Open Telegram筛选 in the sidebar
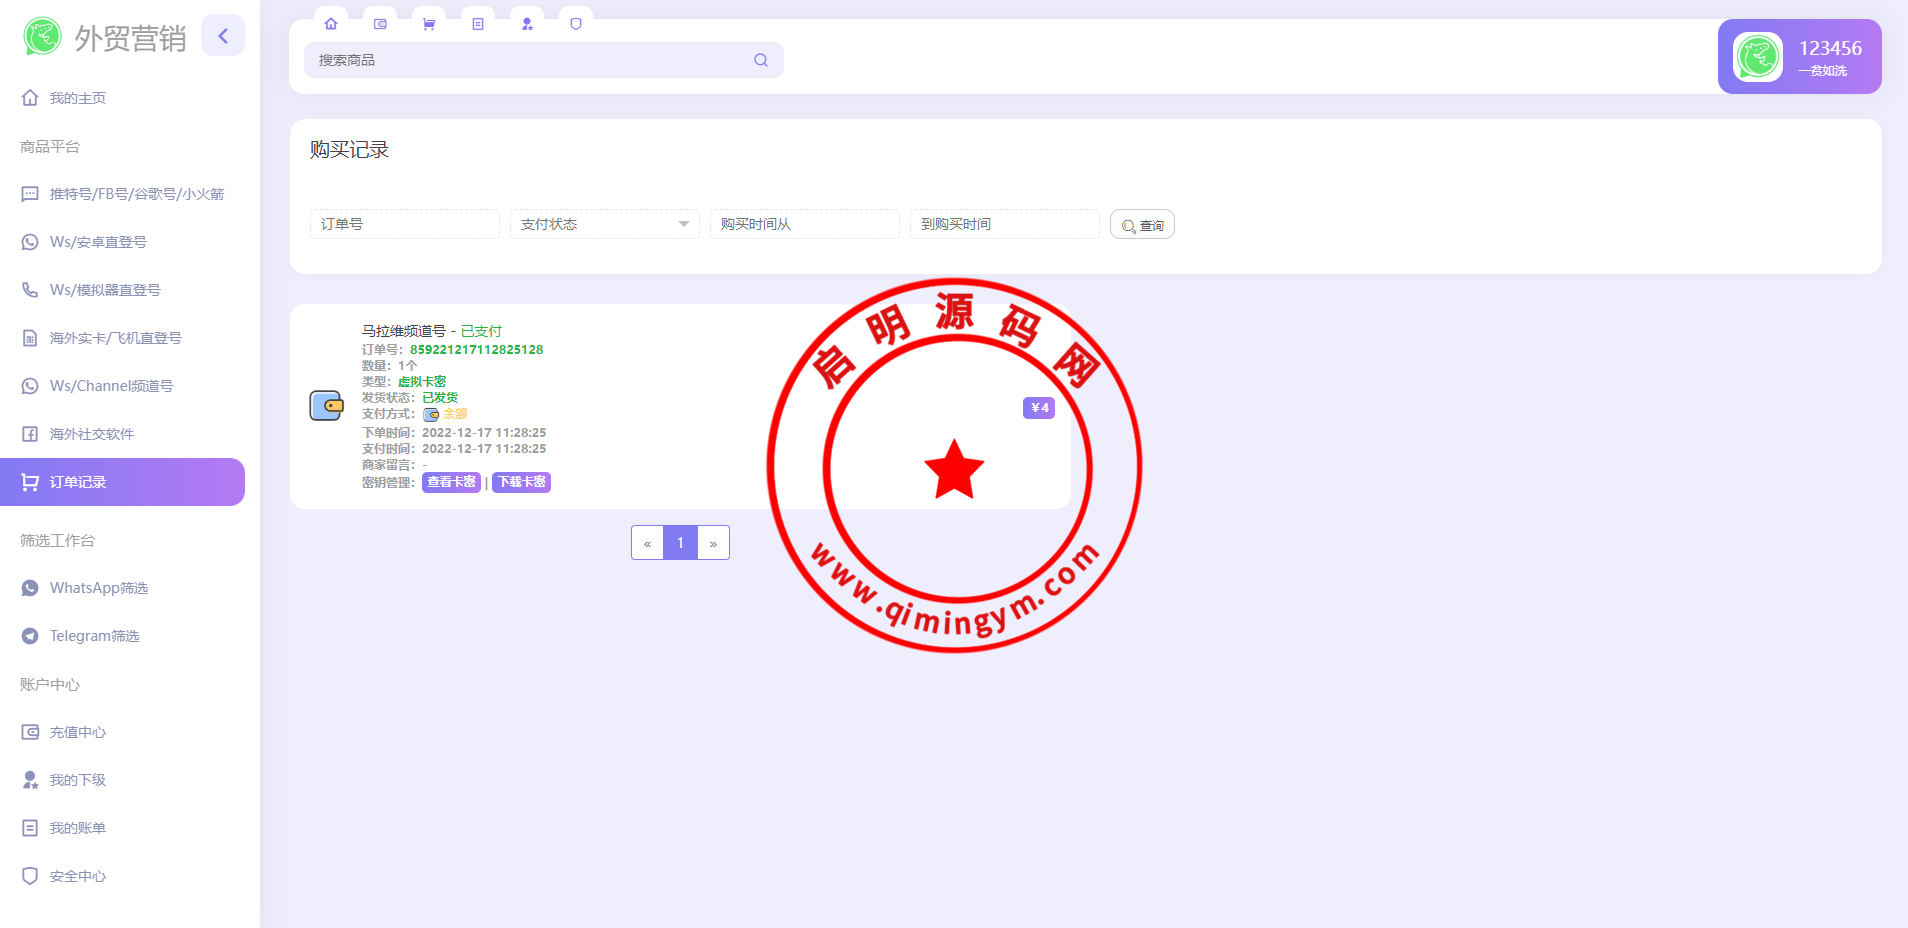 click(x=94, y=636)
